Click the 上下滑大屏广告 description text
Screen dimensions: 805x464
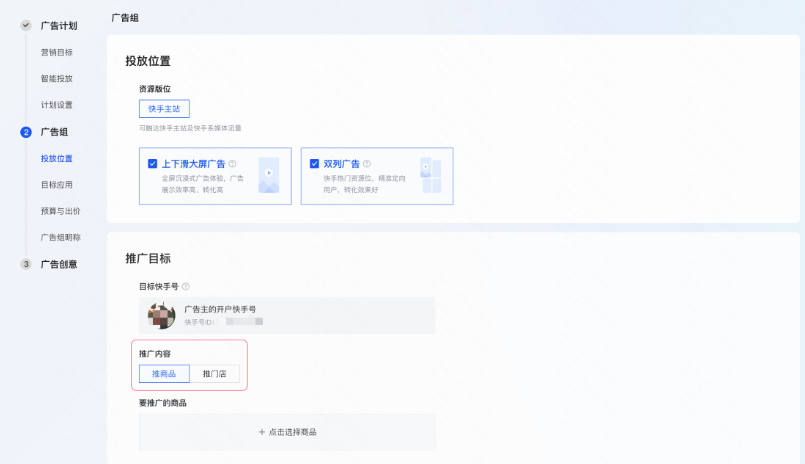203,184
